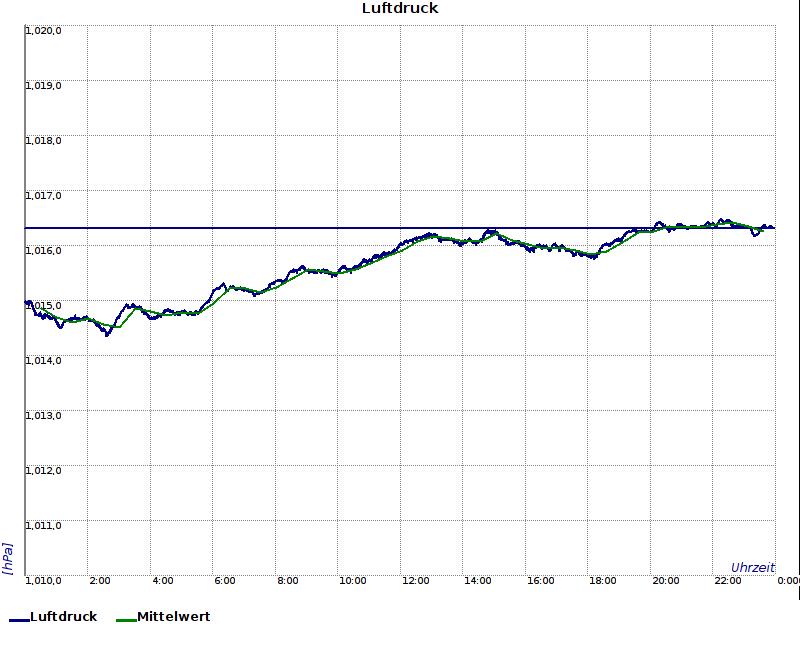Click the 1,010,0 axis origin label
The height and width of the screenshot is (650, 800).
point(43,581)
